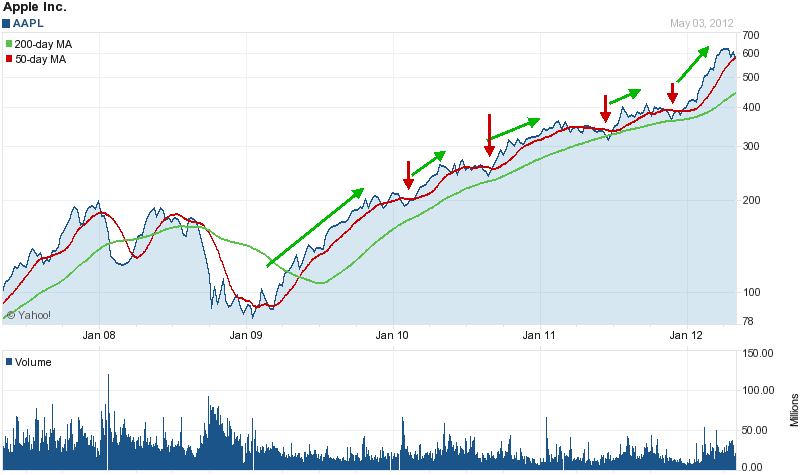
Task: Click the red 50-day MA legend swatch
Action: 9,59
